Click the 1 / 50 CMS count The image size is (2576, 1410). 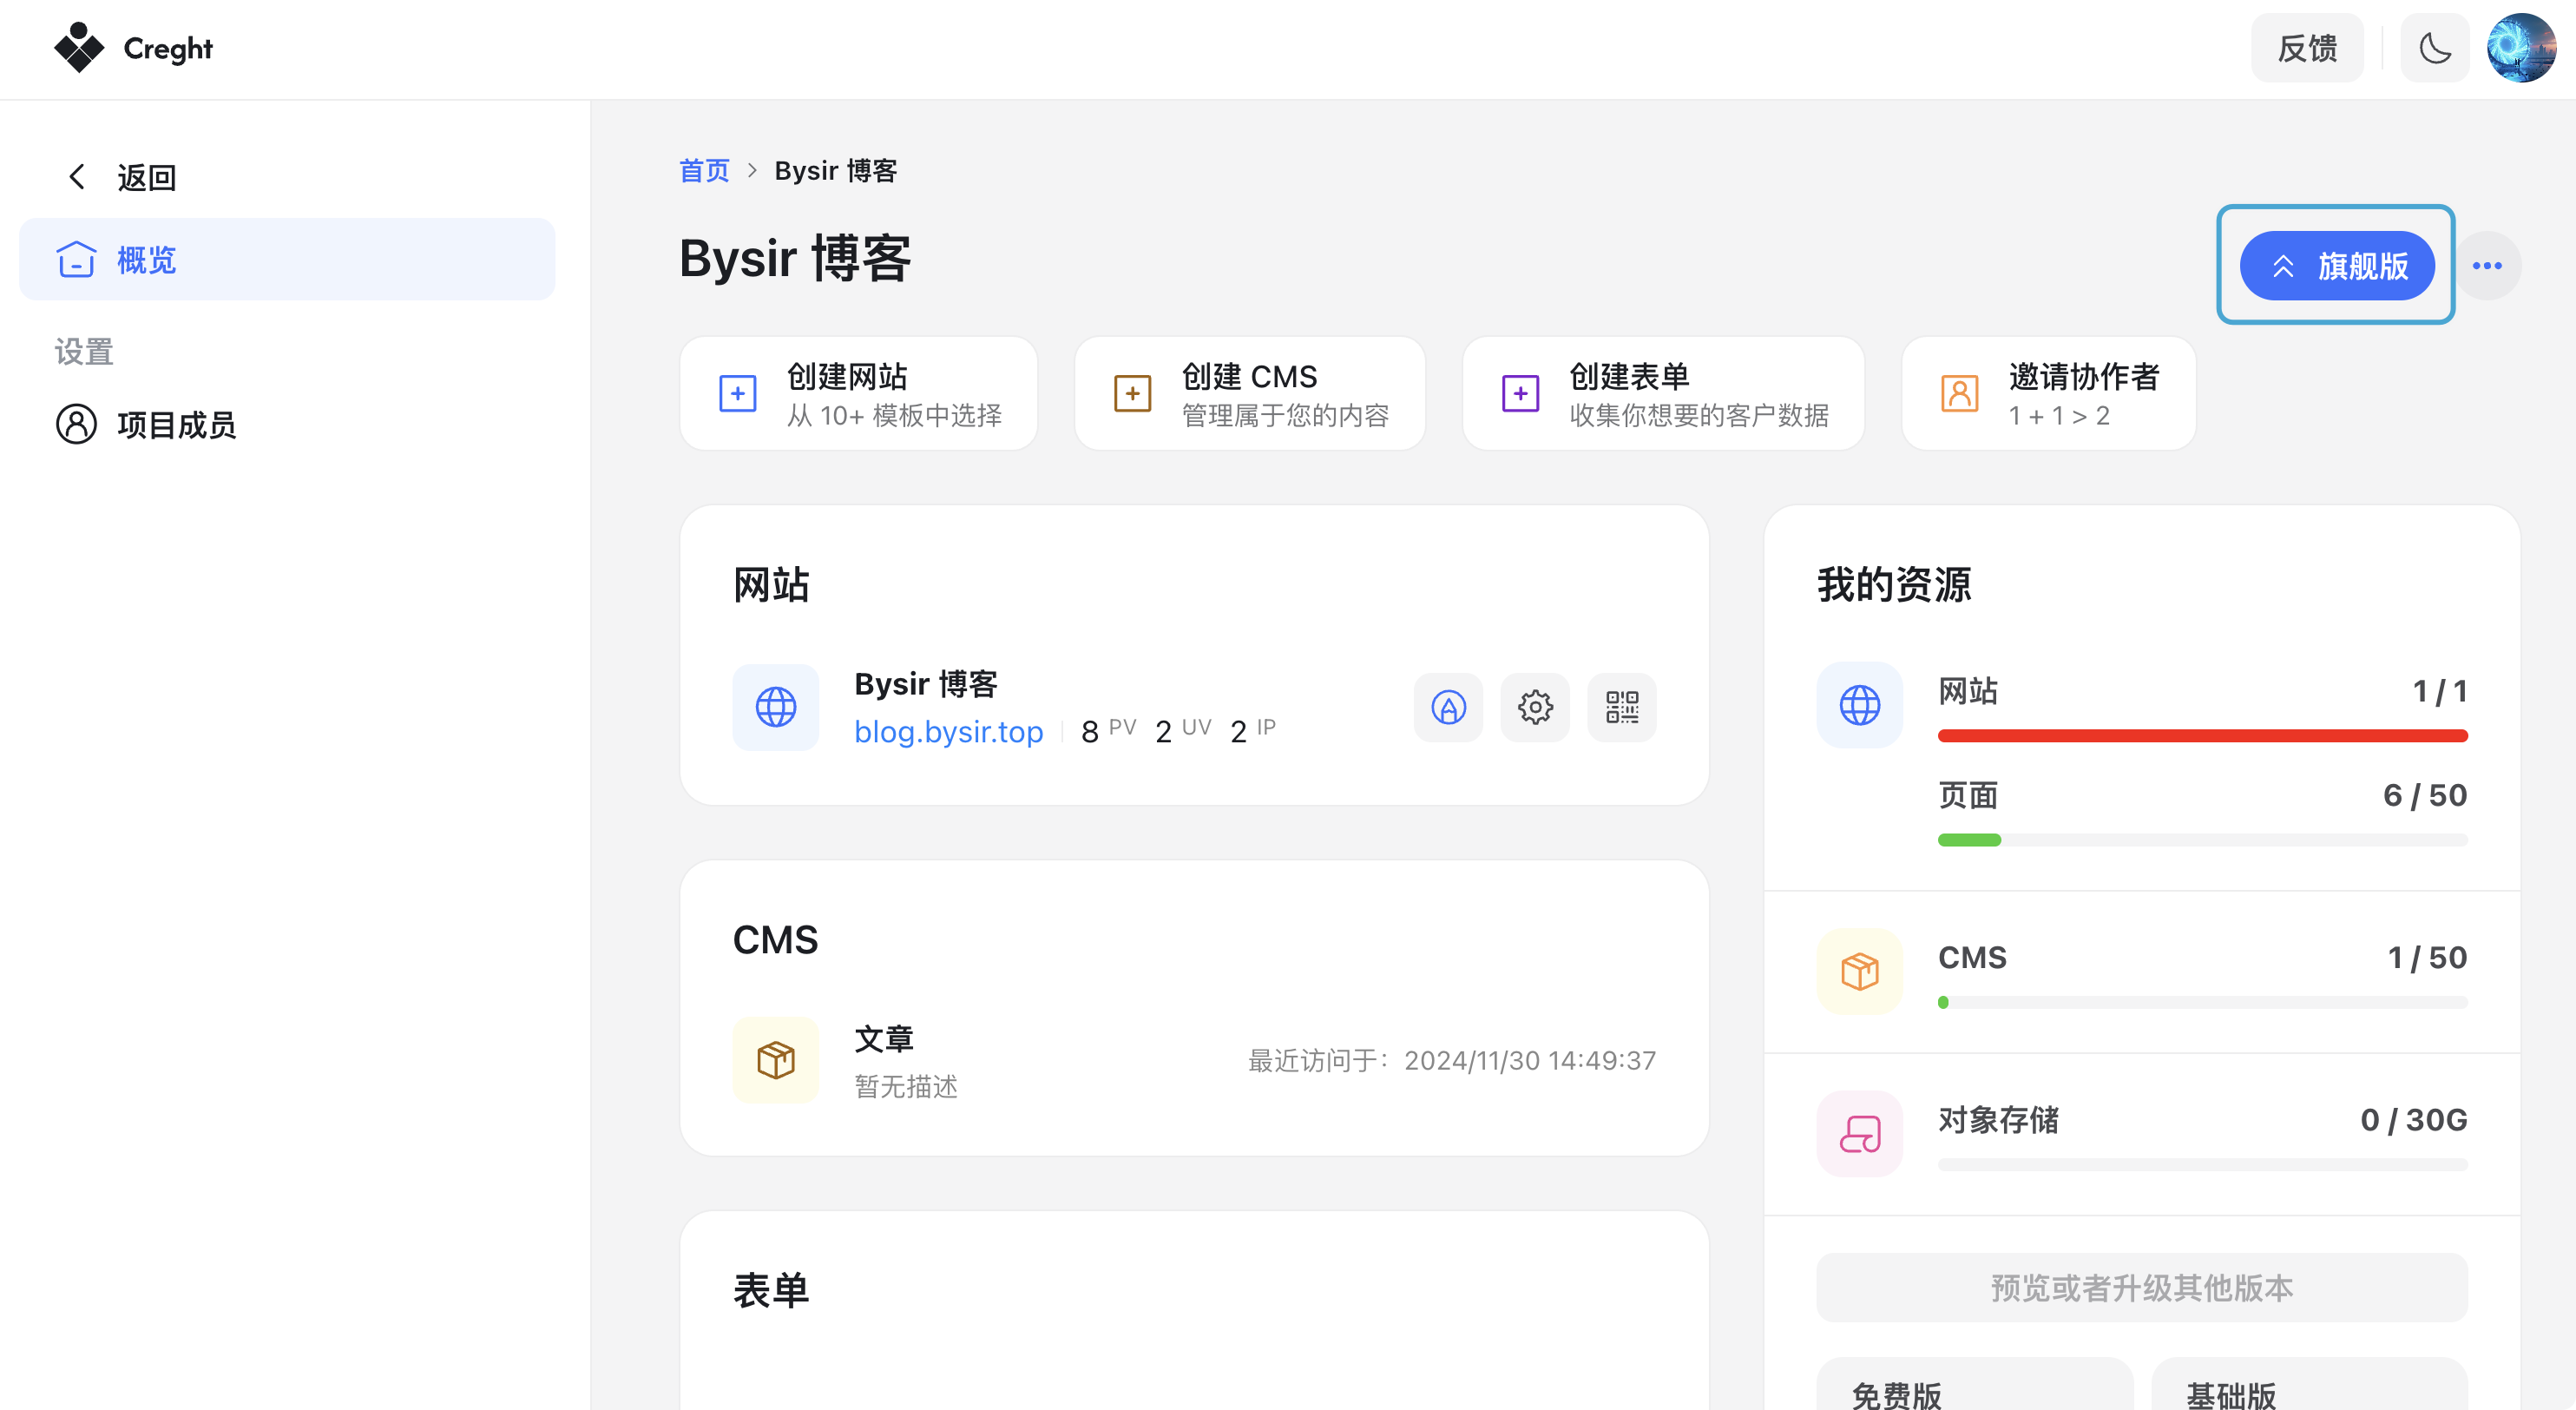(2428, 958)
